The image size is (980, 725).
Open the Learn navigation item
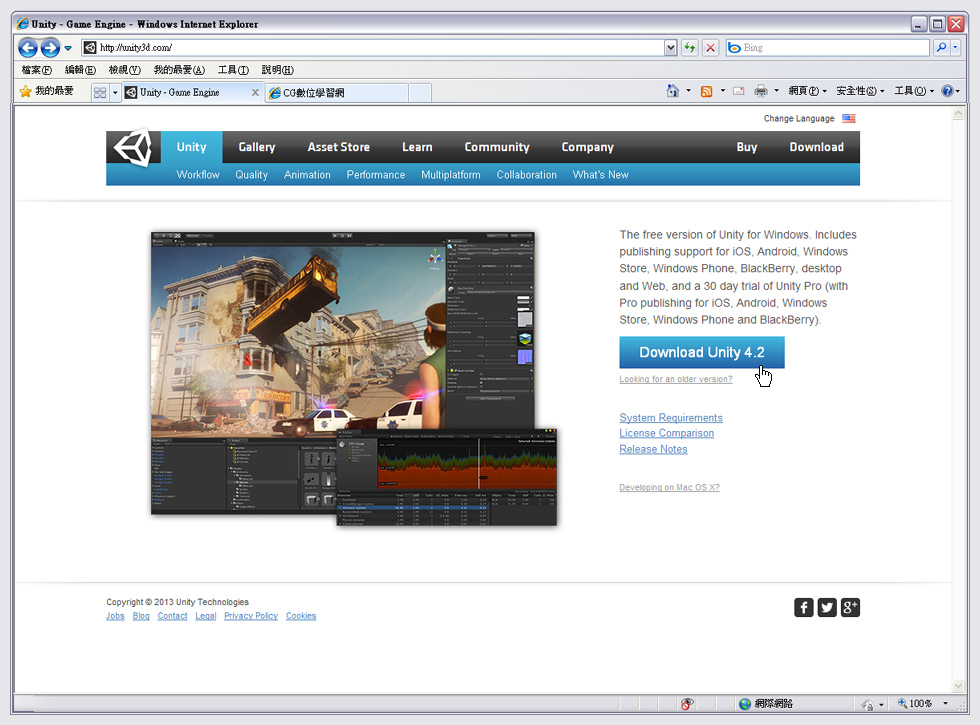(x=418, y=148)
